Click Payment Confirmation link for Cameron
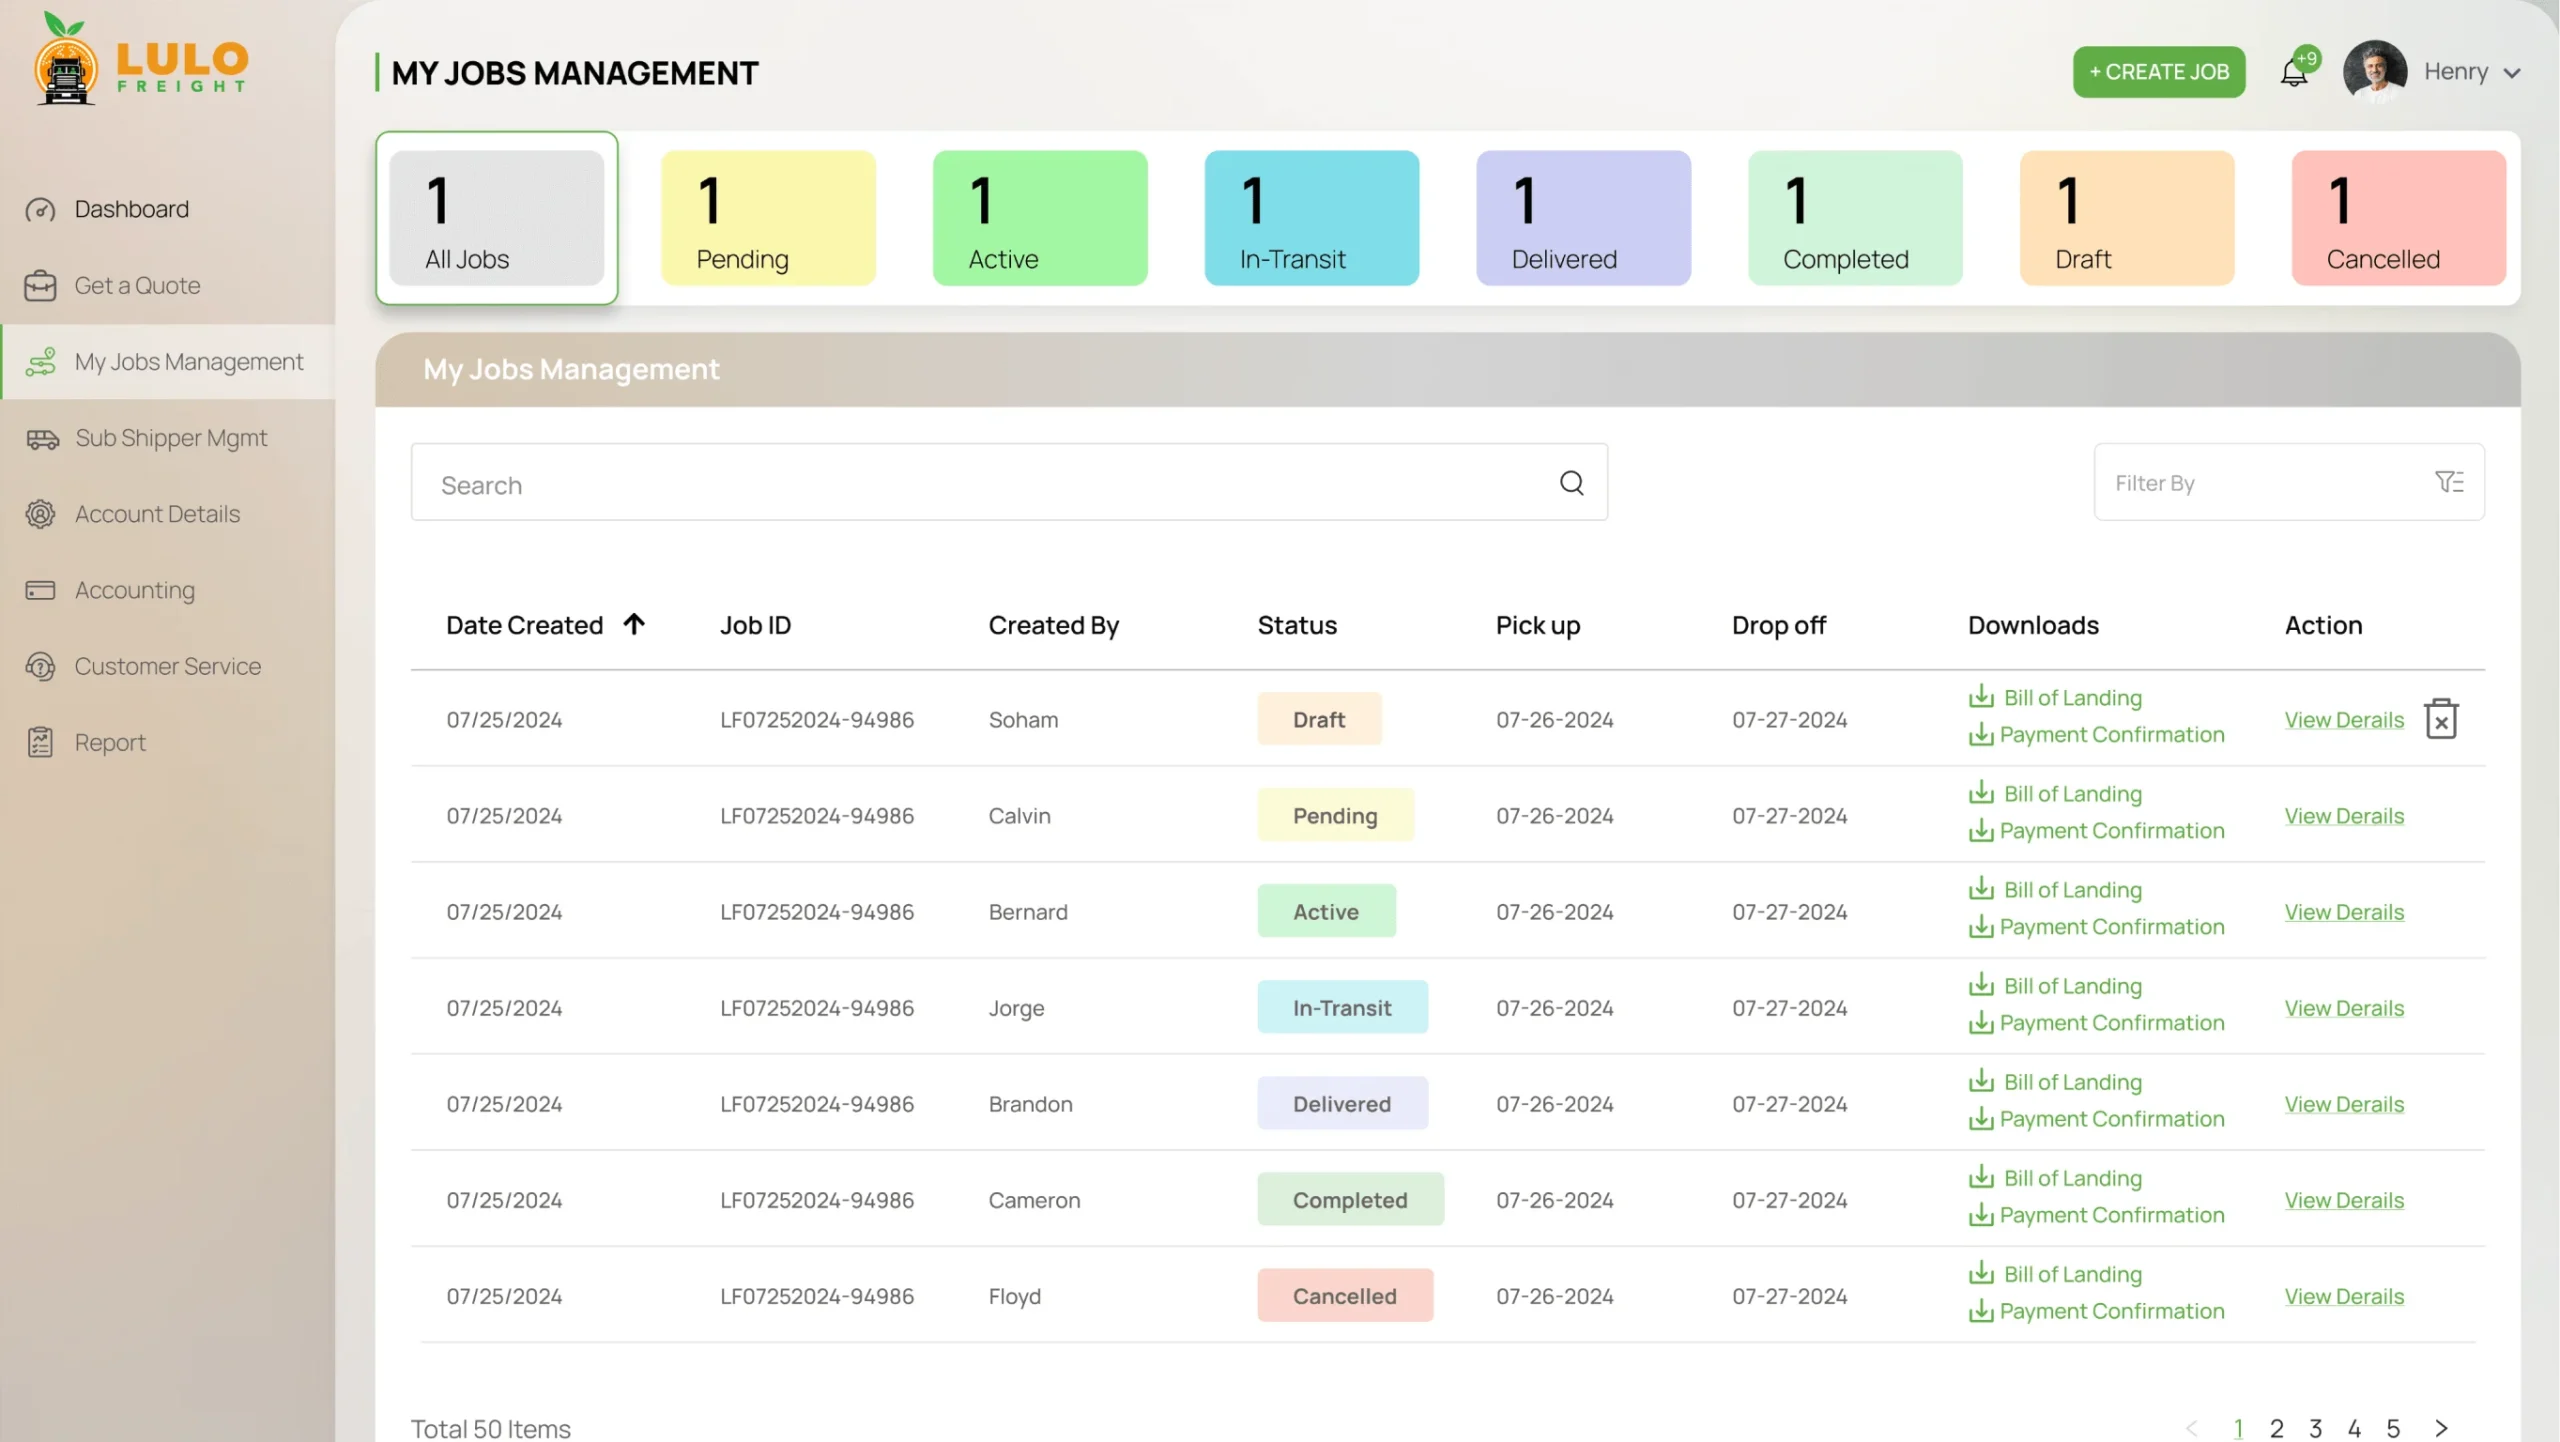Image resolution: width=2560 pixels, height=1442 pixels. click(2112, 1215)
